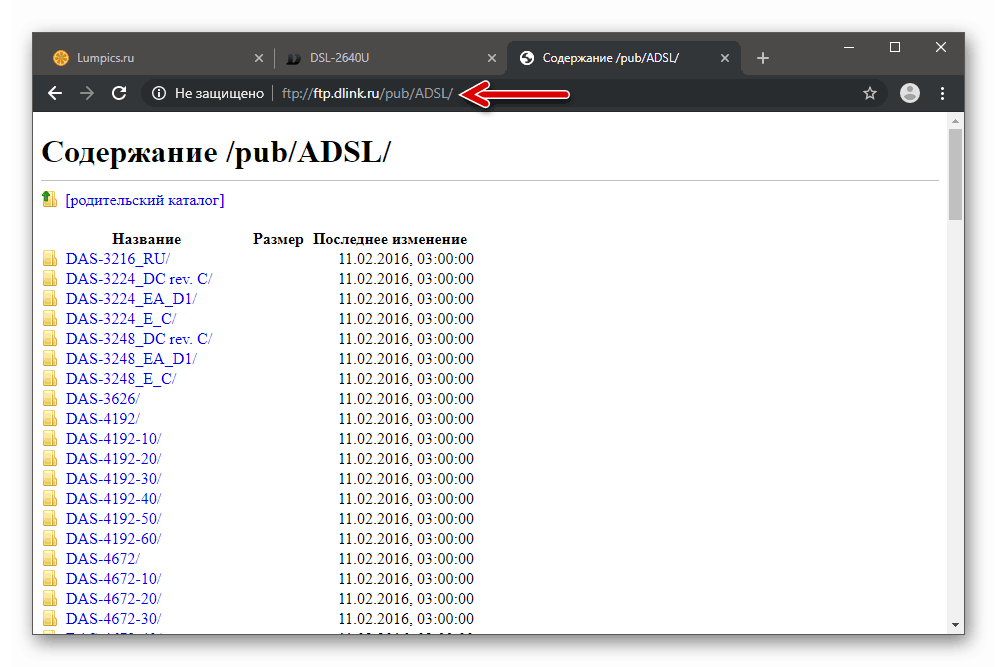997x667 pixels.
Task: Click the page heading 'Содержание /pub/ADSL/'
Action: pyautogui.click(x=216, y=153)
